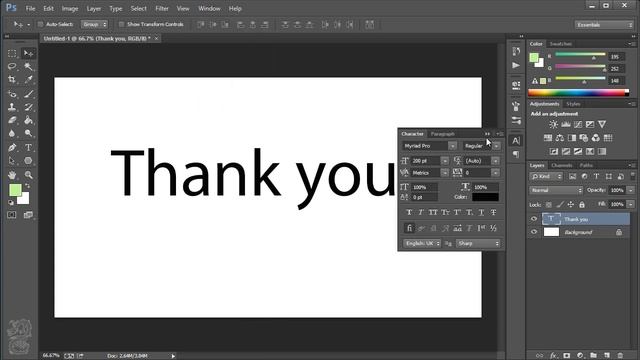Open the Filter menu
The height and width of the screenshot is (360, 640).
tap(162, 9)
